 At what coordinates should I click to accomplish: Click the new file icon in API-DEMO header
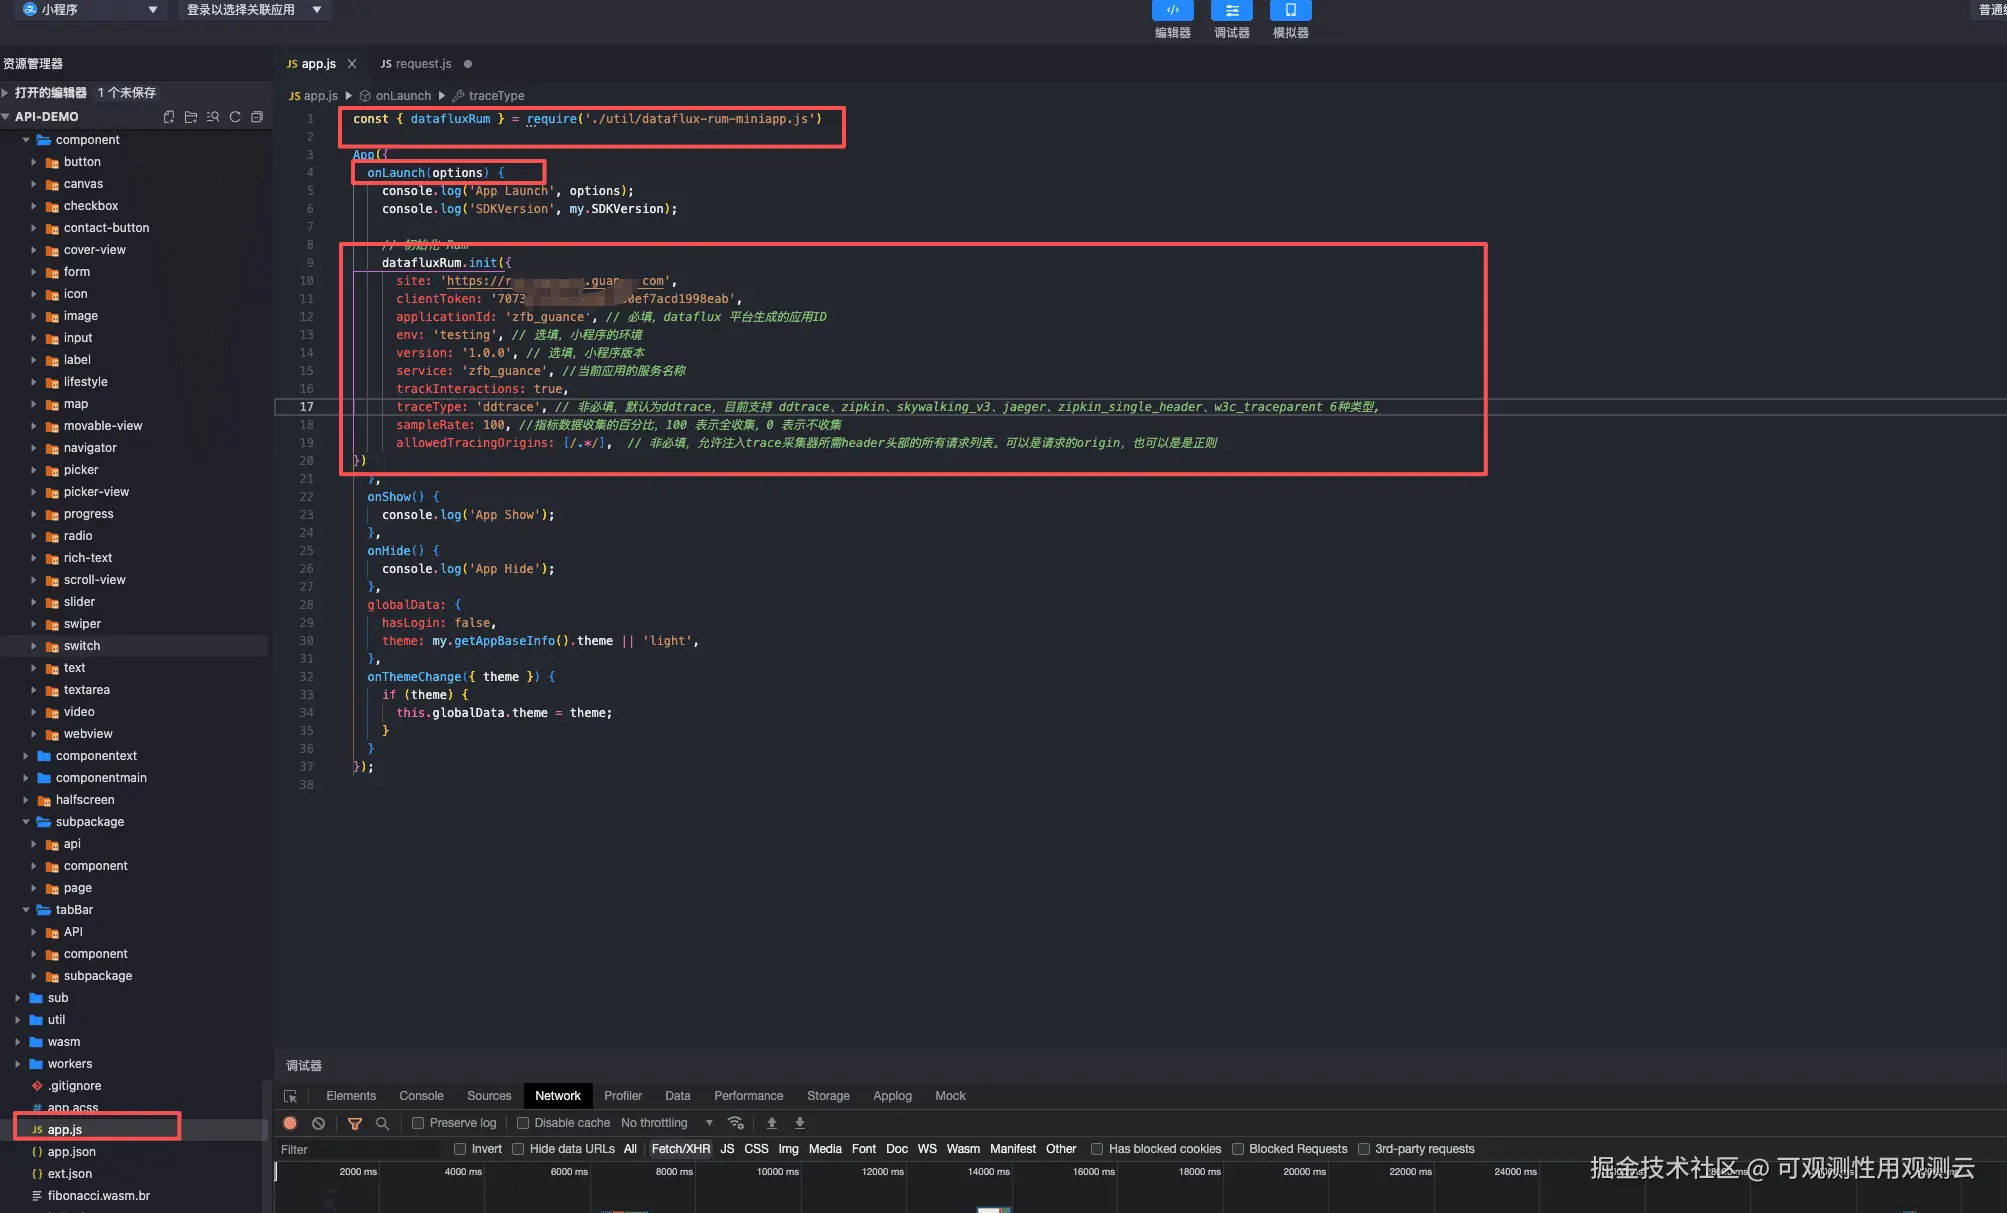(169, 117)
